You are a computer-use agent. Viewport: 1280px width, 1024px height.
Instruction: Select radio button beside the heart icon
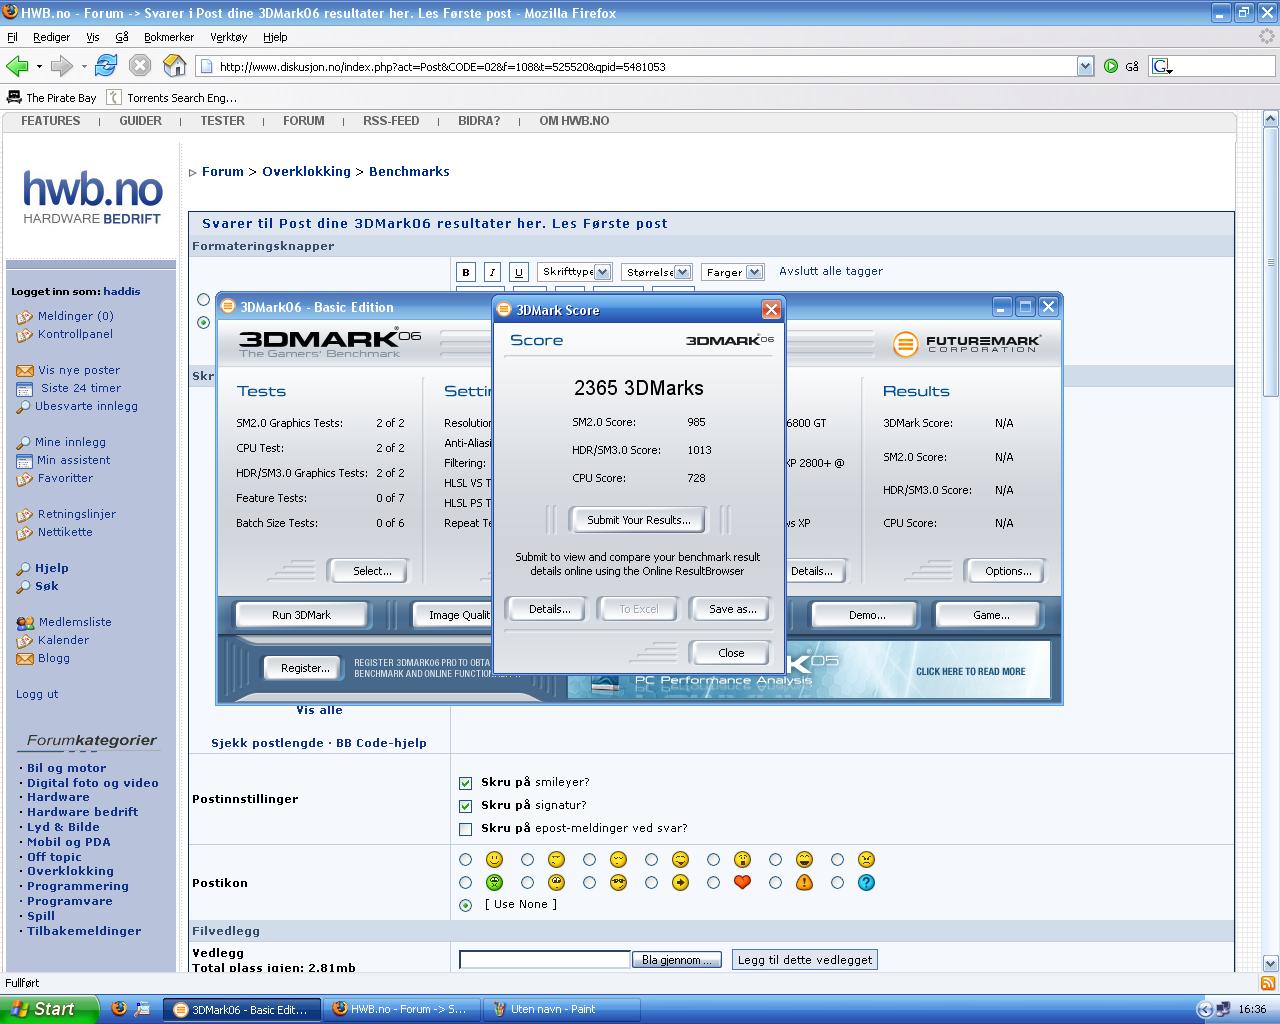click(x=713, y=883)
